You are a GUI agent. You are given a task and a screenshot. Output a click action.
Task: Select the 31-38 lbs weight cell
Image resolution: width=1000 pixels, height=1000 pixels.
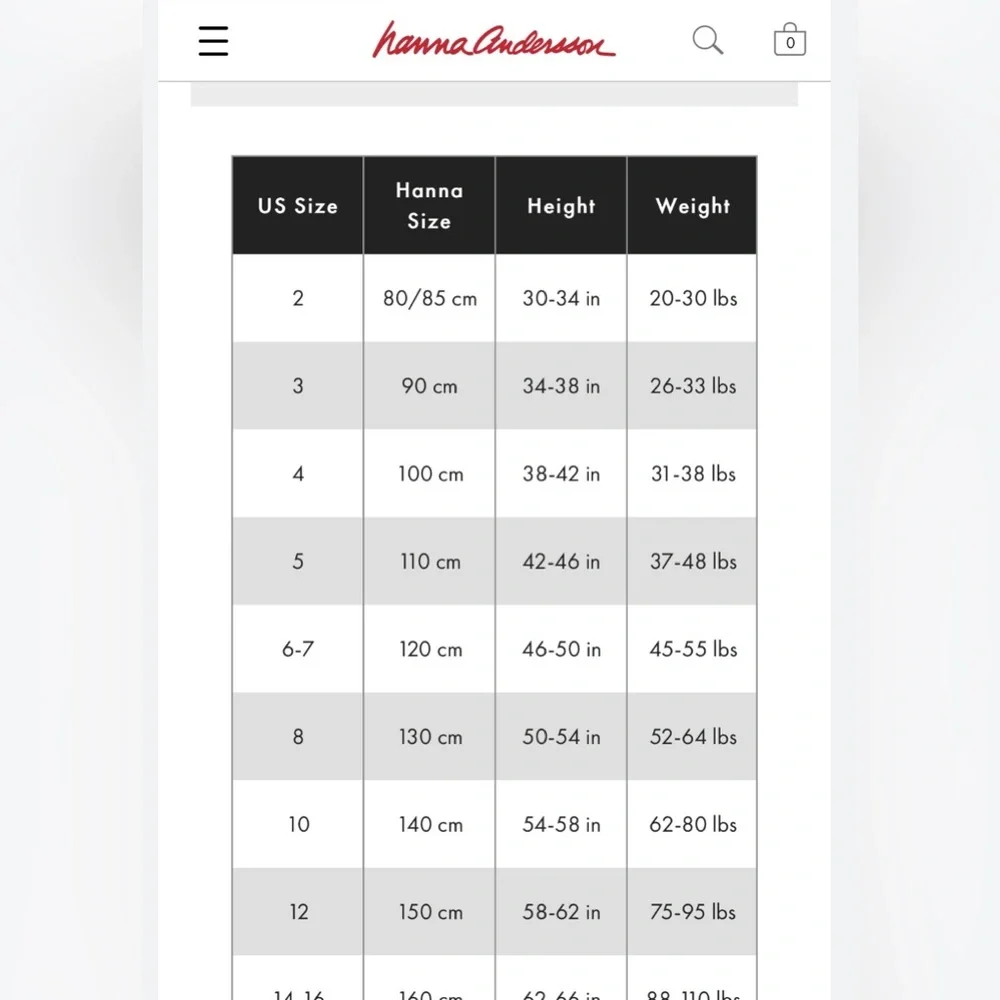pos(693,473)
